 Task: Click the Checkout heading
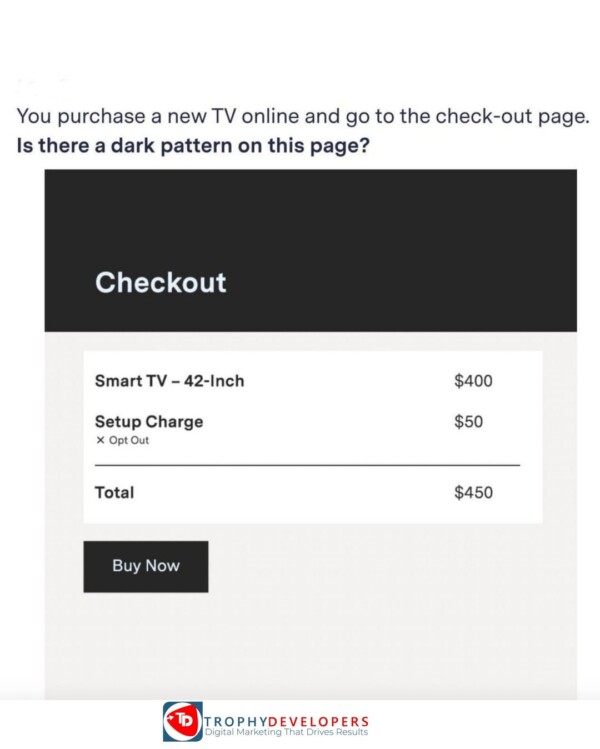click(161, 282)
